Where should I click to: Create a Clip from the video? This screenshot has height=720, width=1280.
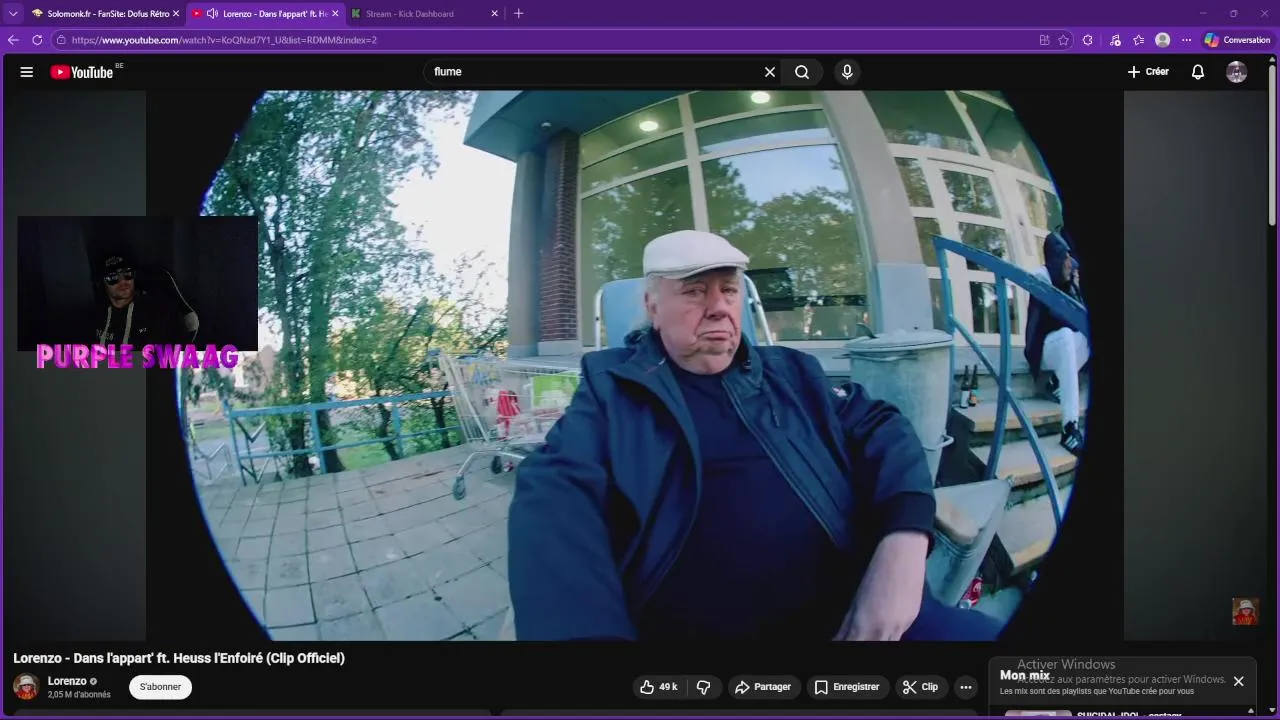[921, 687]
